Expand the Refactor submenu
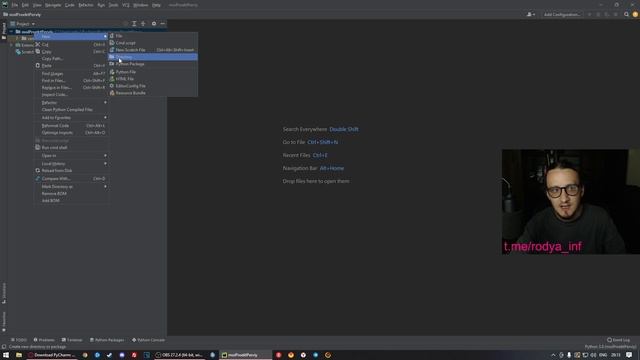Viewport: 640px width, 360px height. tap(71, 103)
